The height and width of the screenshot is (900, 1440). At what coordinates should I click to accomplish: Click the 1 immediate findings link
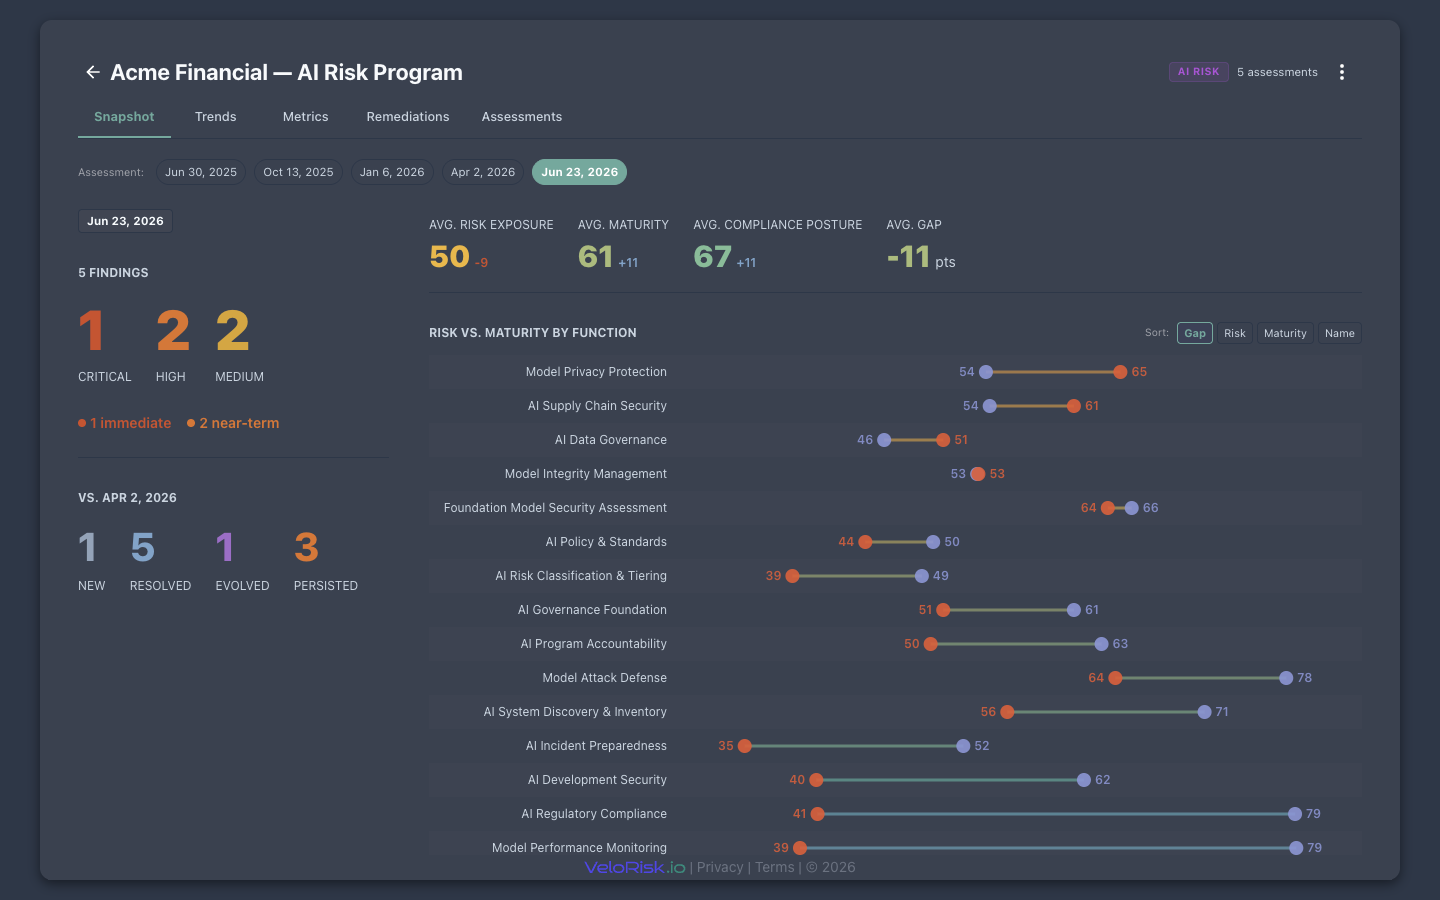[x=125, y=423]
